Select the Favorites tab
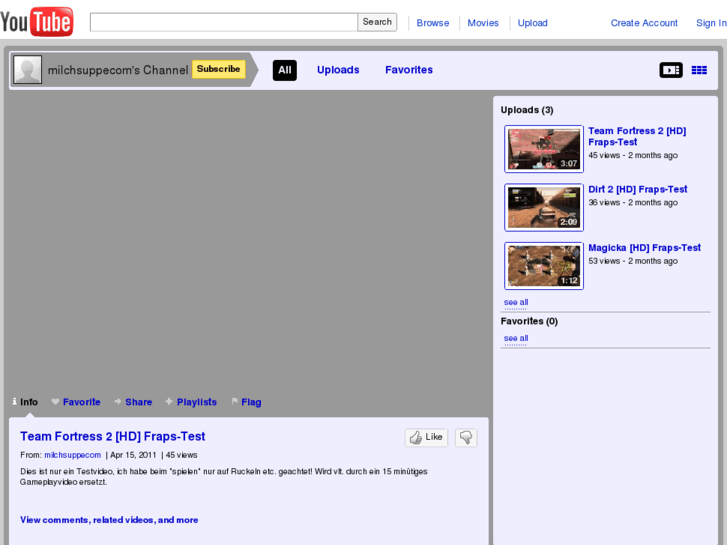The image size is (727, 545). tap(409, 70)
